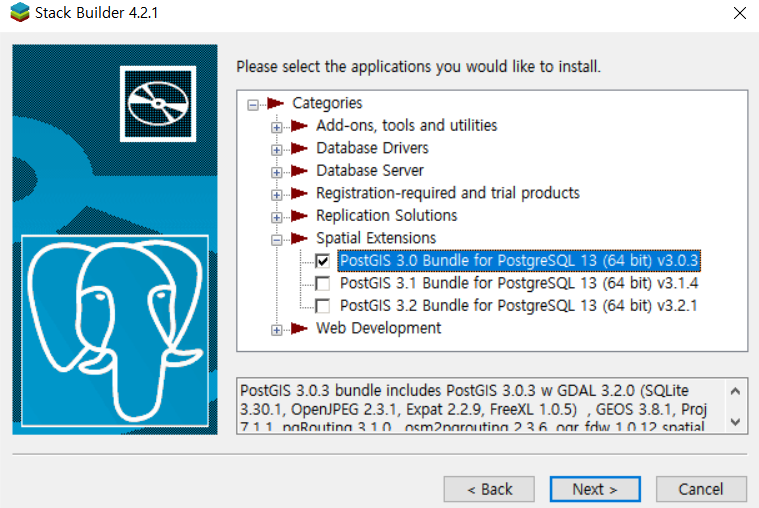Click the red arrow icon beside Categories

coord(275,103)
